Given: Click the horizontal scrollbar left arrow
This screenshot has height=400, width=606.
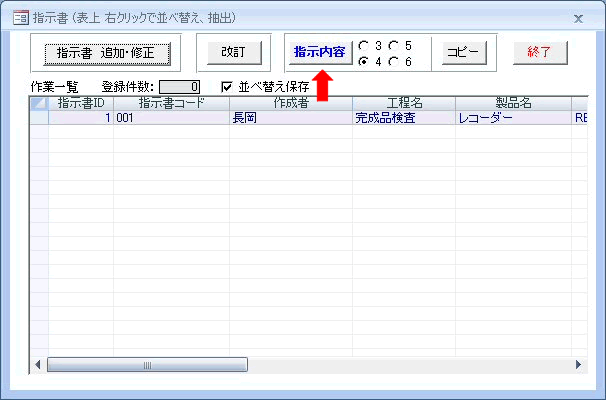Looking at the screenshot, I should click(x=37, y=364).
